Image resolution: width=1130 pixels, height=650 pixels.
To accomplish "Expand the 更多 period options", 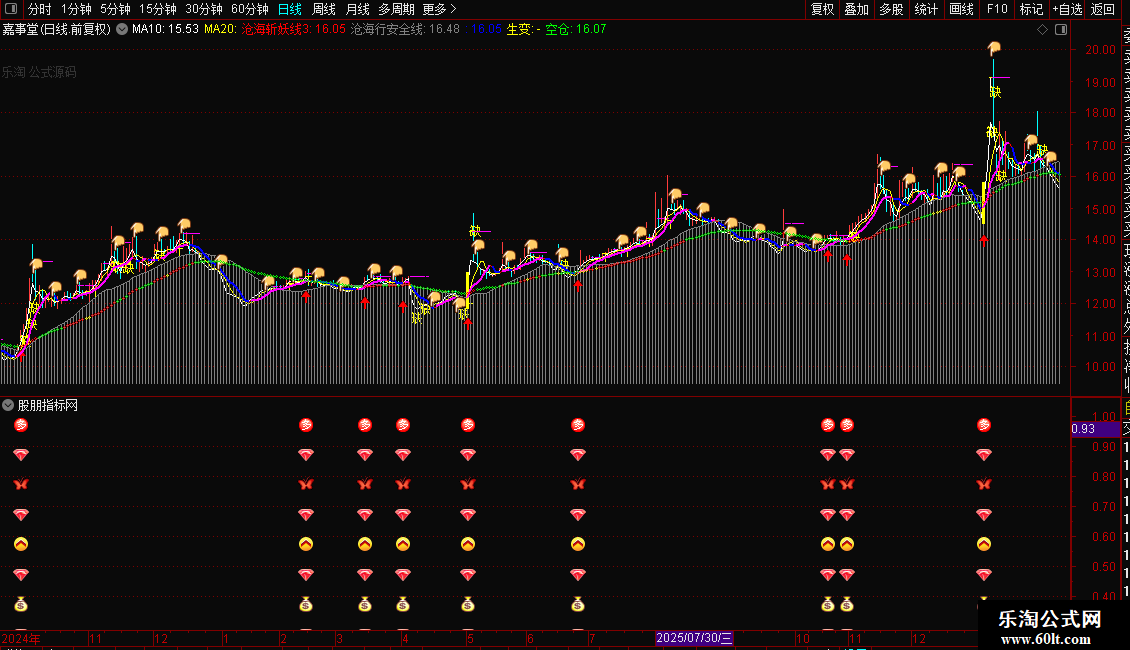I will click(x=439, y=9).
